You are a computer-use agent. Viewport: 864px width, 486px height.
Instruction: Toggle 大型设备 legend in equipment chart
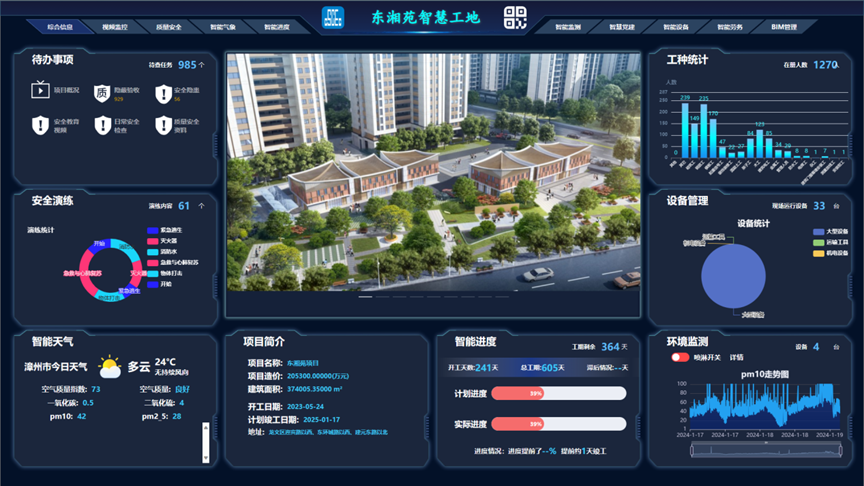pyautogui.click(x=830, y=231)
